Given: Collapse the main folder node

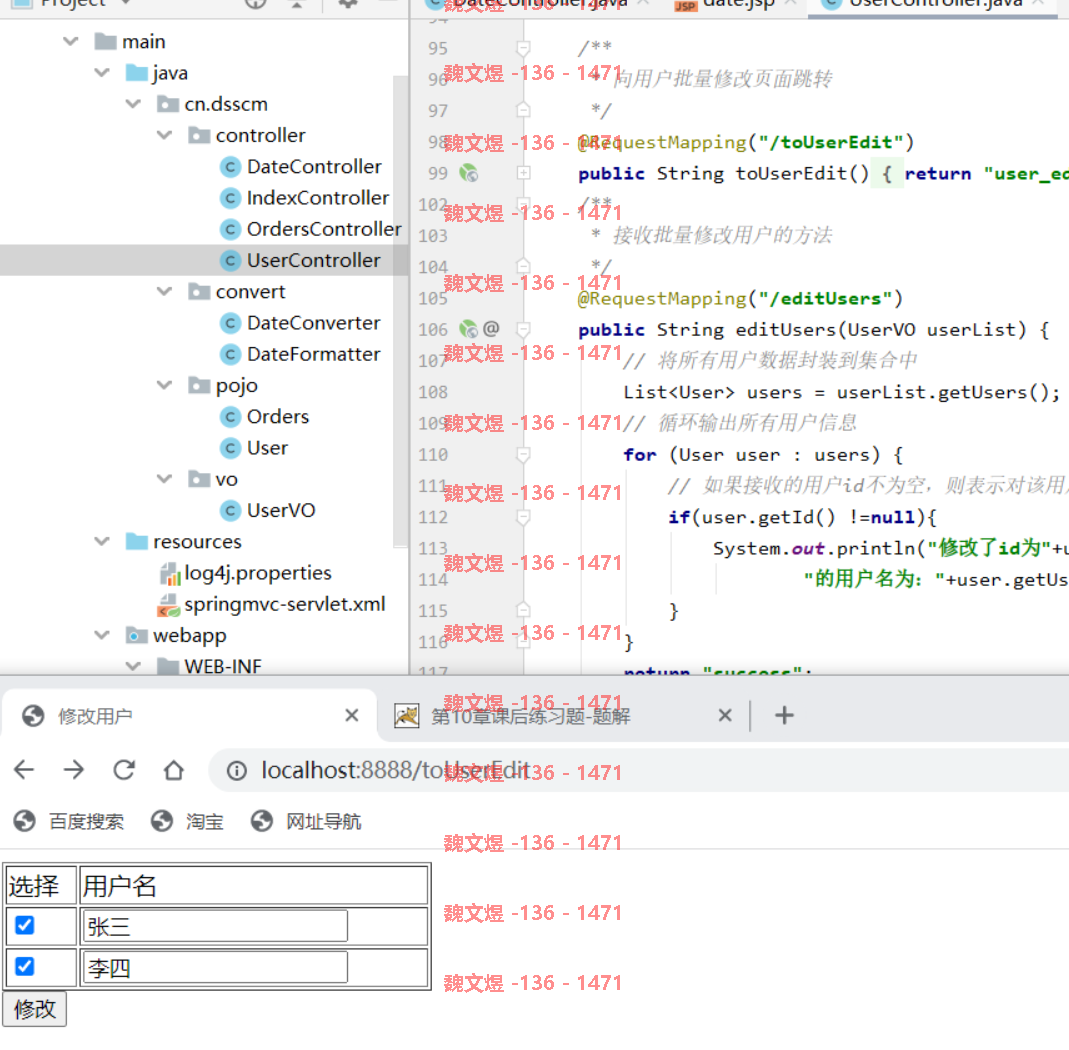Looking at the screenshot, I should tap(71, 42).
